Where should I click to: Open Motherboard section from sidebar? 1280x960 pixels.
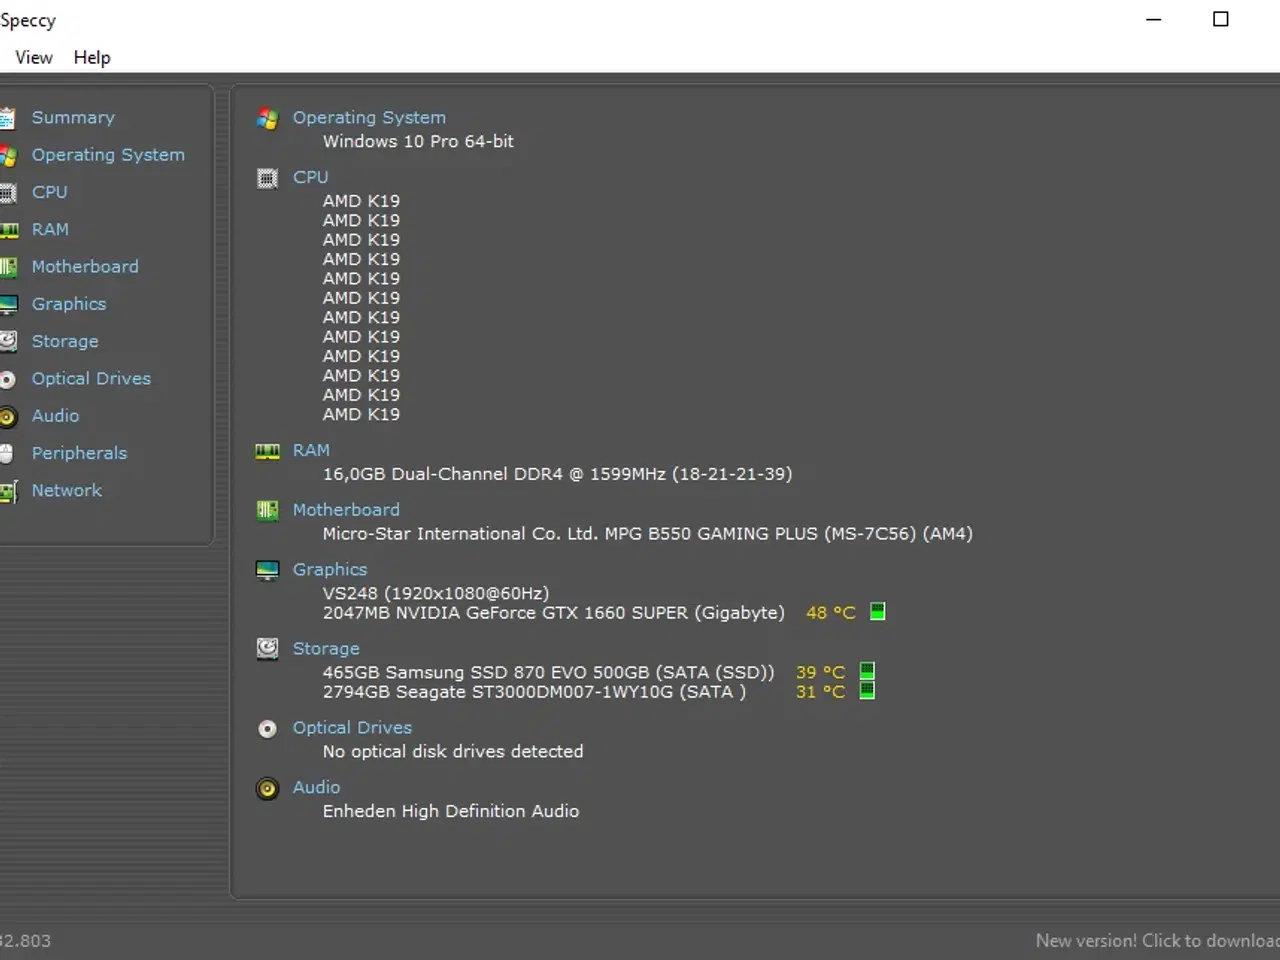[85, 267]
